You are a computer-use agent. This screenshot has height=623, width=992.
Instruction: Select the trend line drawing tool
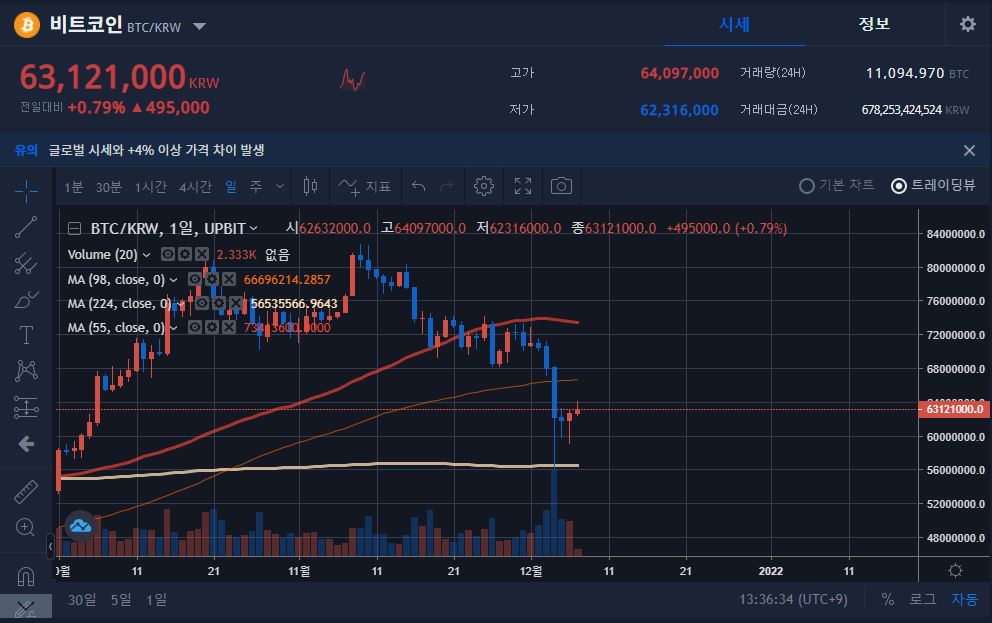[x=26, y=226]
